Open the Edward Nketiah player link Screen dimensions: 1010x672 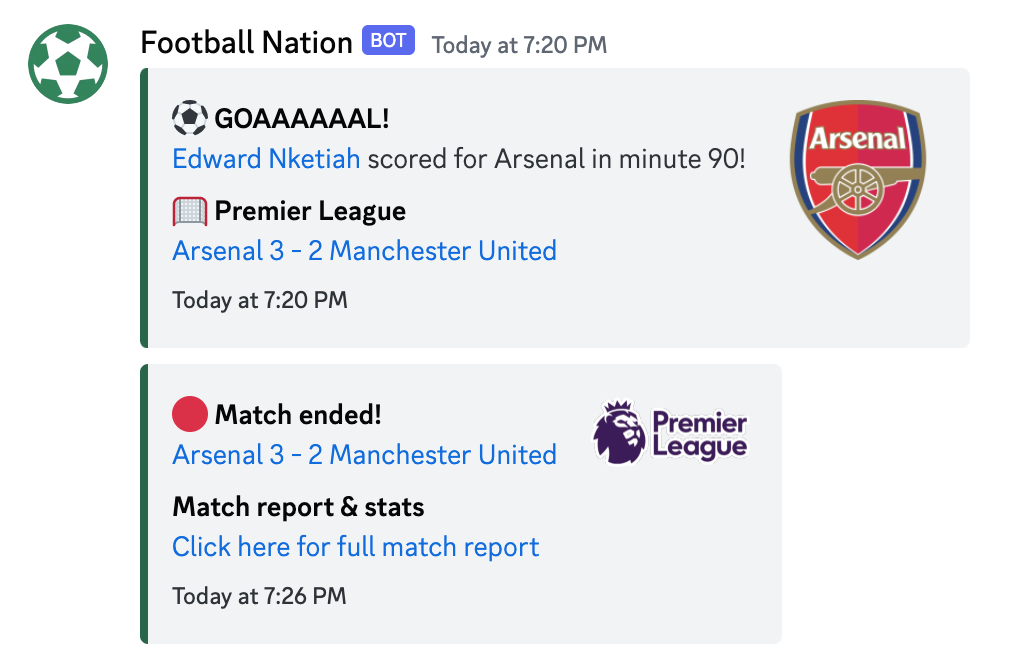pos(266,159)
